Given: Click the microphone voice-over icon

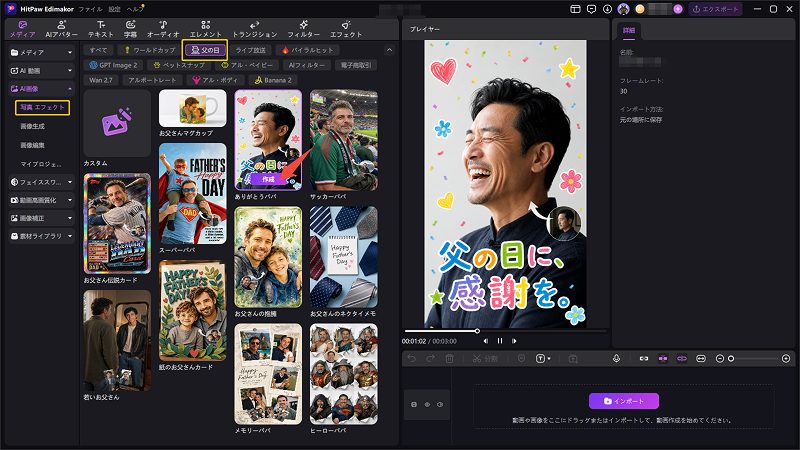Looking at the screenshot, I should 616,359.
